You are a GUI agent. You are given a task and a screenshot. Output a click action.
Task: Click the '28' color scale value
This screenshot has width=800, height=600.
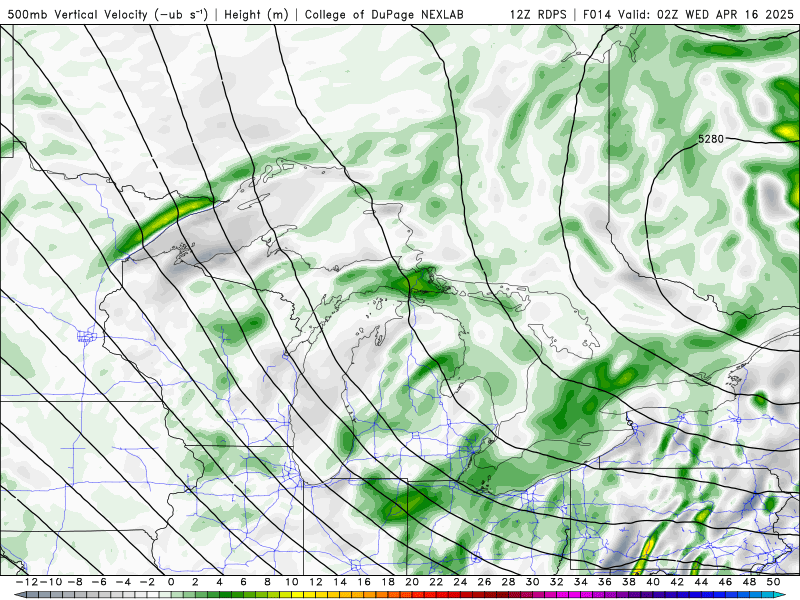click(x=508, y=582)
